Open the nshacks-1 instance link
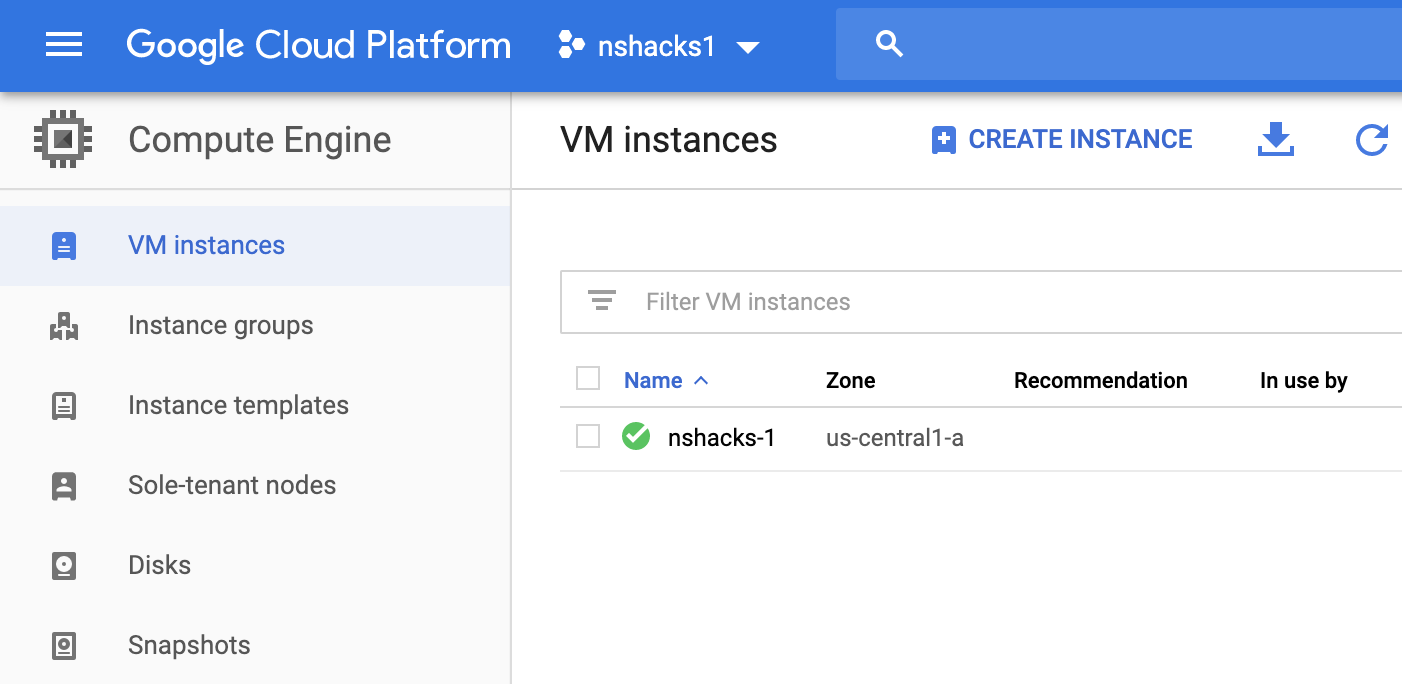Viewport: 1402px width, 684px height. (721, 438)
